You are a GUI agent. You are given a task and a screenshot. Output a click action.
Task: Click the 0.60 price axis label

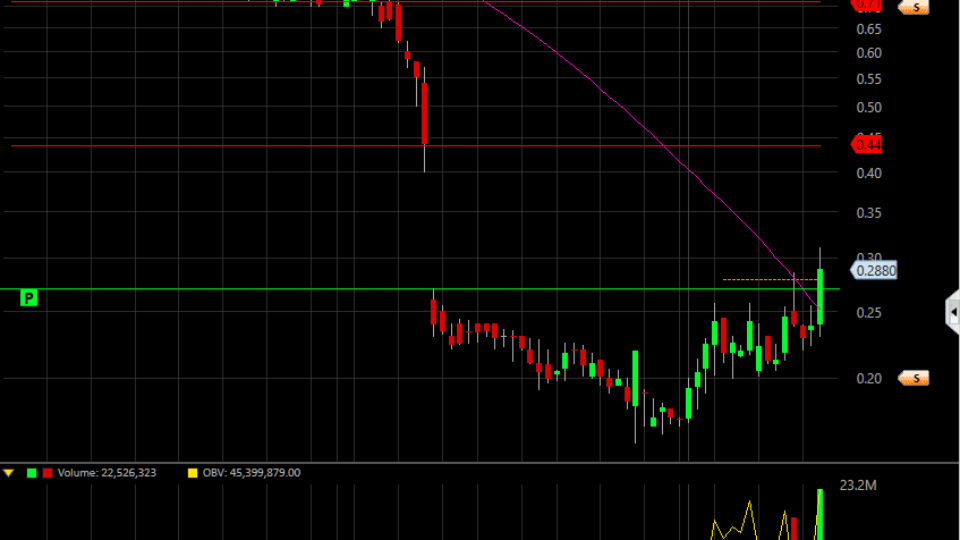click(869, 53)
